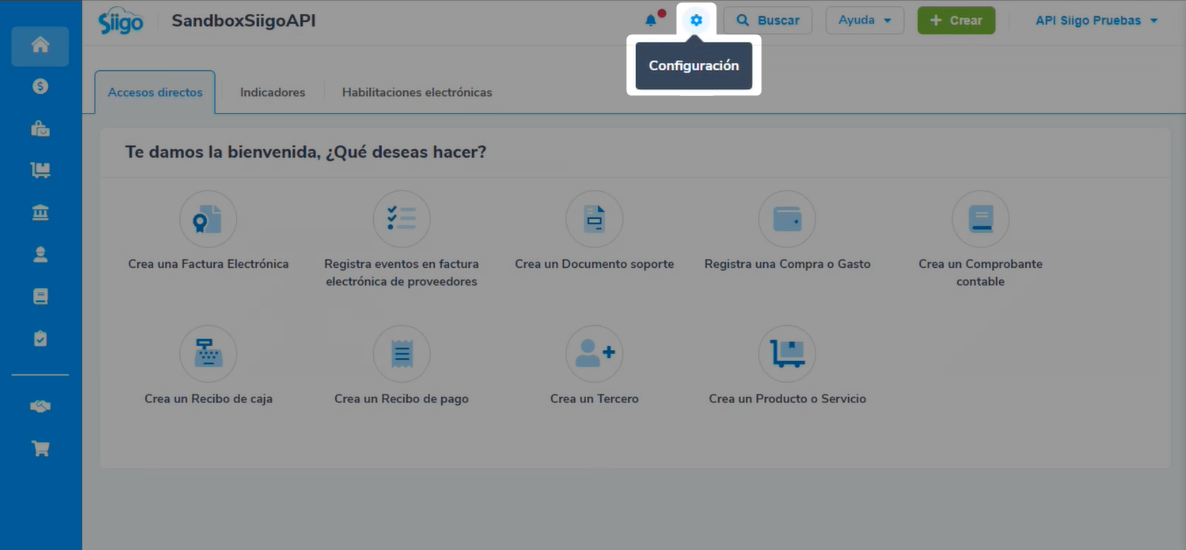
Task: Open the Crea un Producto o Servicio icon
Action: [x=787, y=353]
